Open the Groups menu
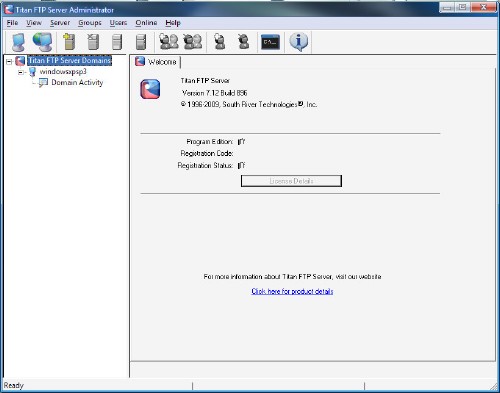The width and height of the screenshot is (500, 393). tap(90, 23)
